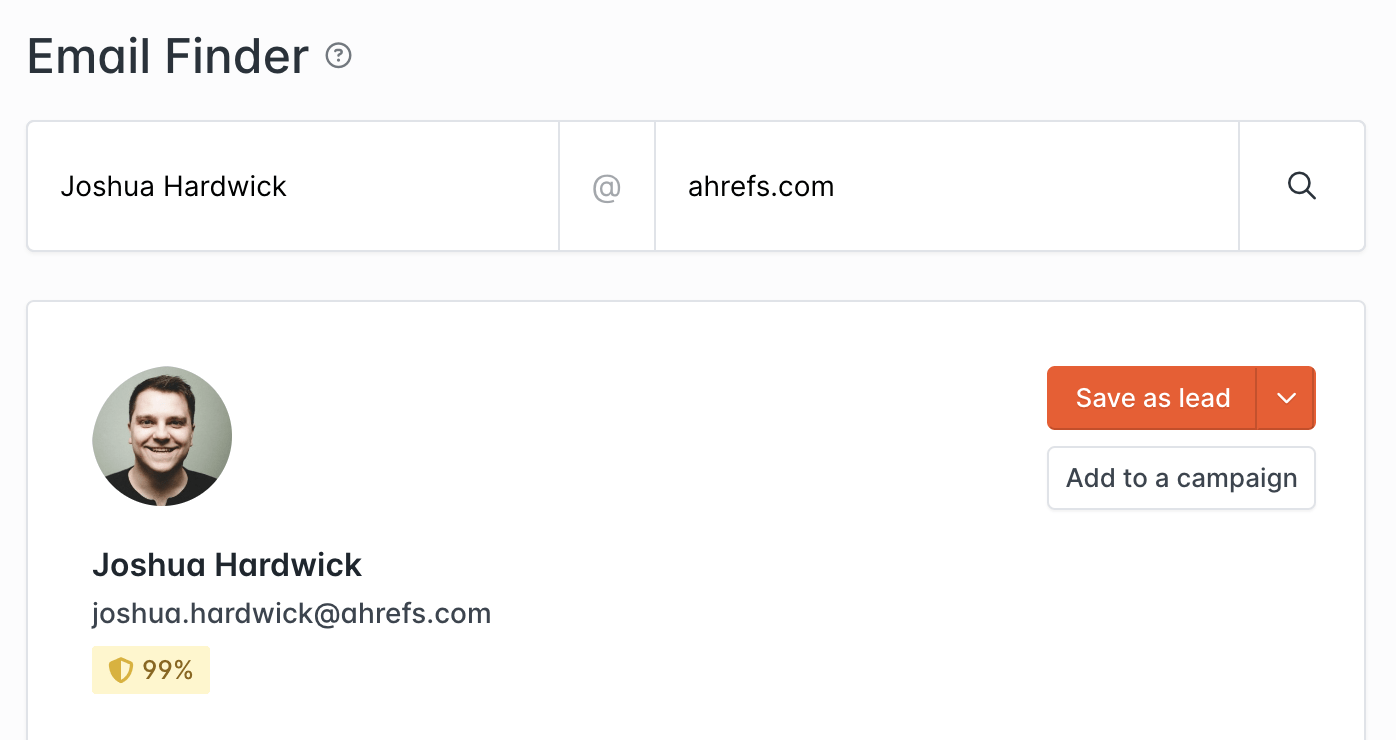The image size is (1396, 740).
Task: Click the help question mark icon
Action: point(339,56)
